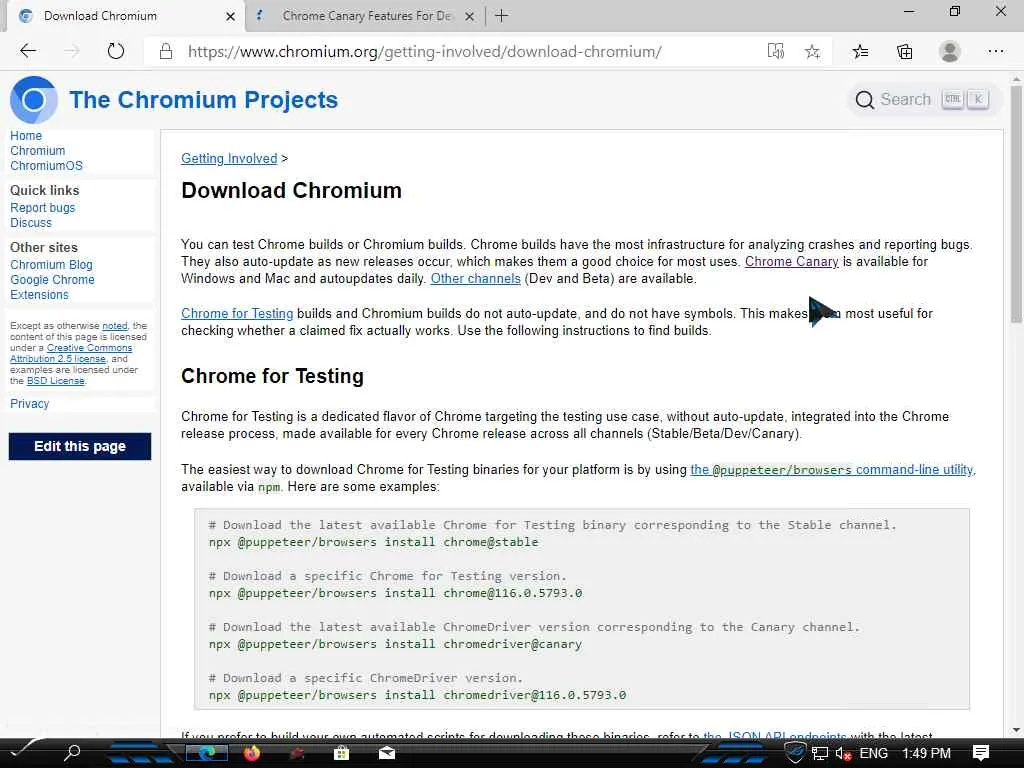Viewport: 1024px width, 768px height.
Task: Click the 1:49 PM clock
Action: pos(926,753)
